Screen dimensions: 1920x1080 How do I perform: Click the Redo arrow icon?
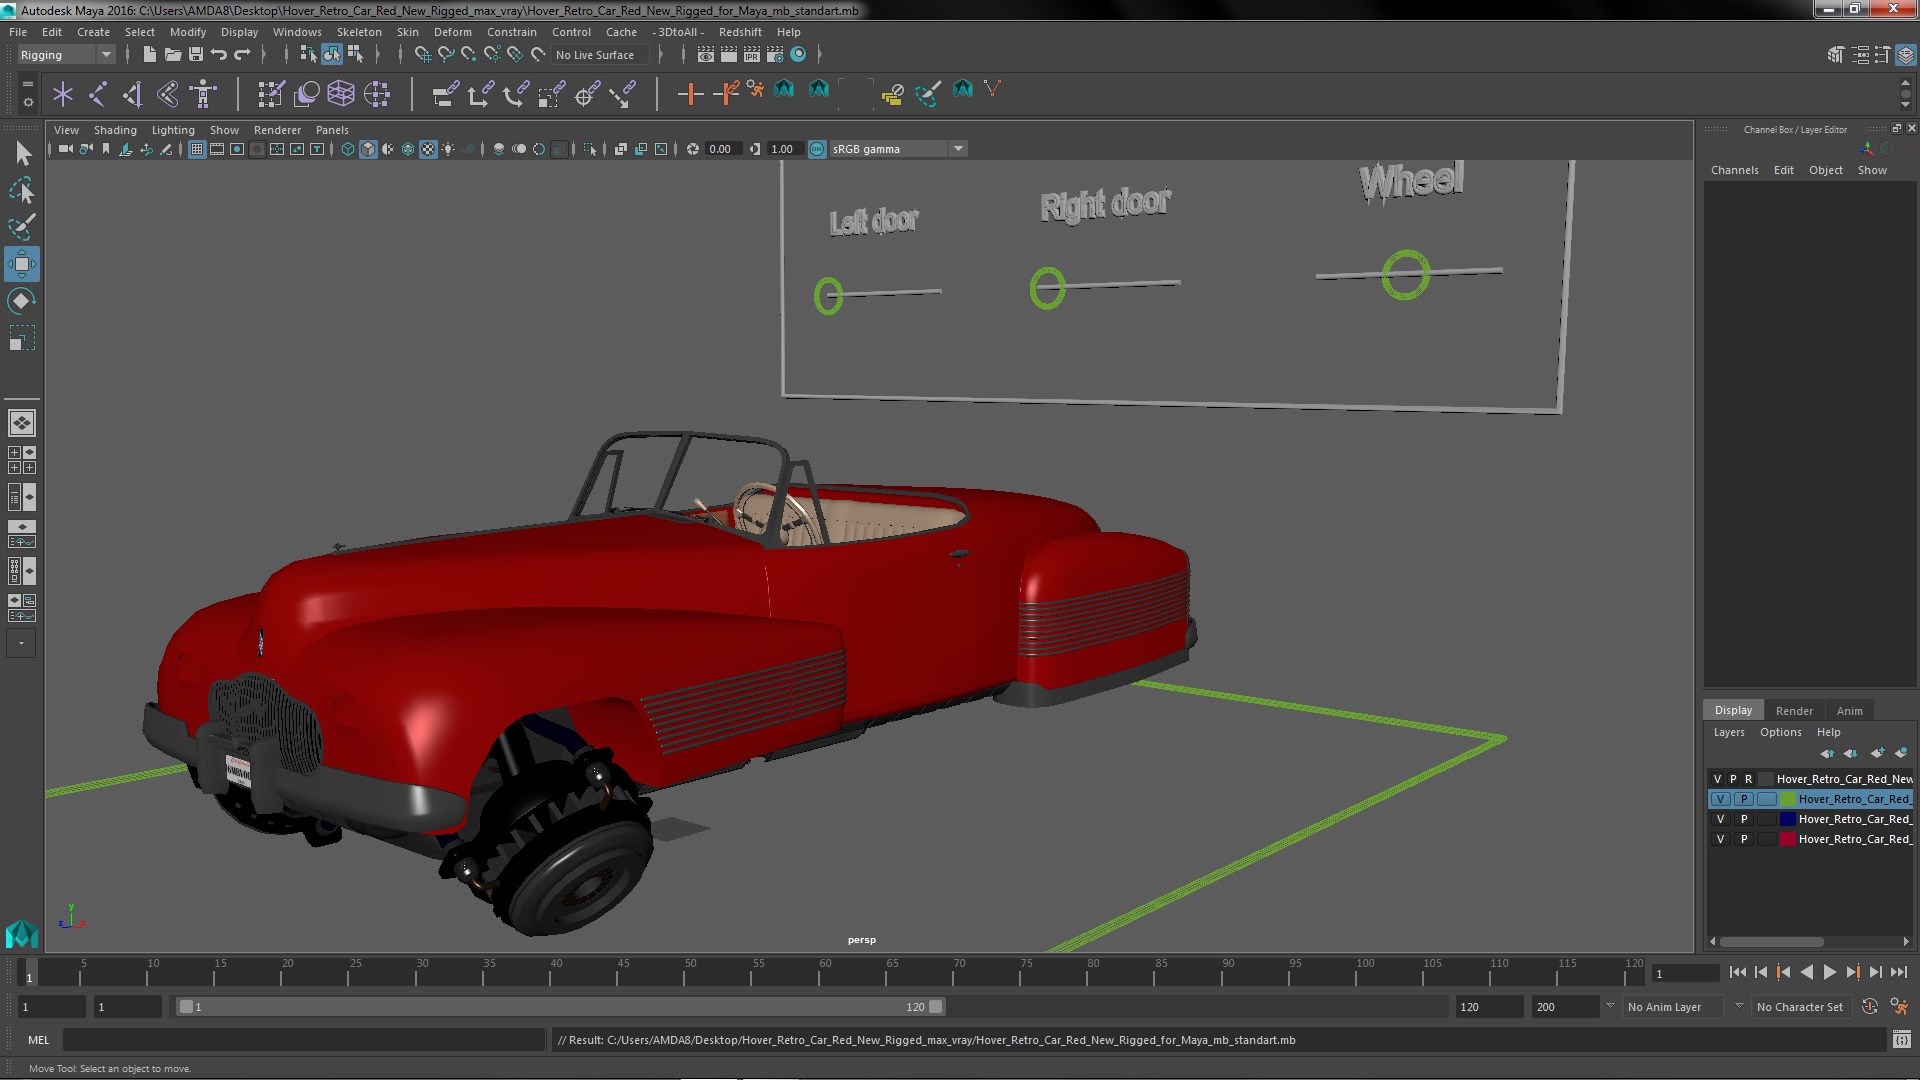[242, 54]
